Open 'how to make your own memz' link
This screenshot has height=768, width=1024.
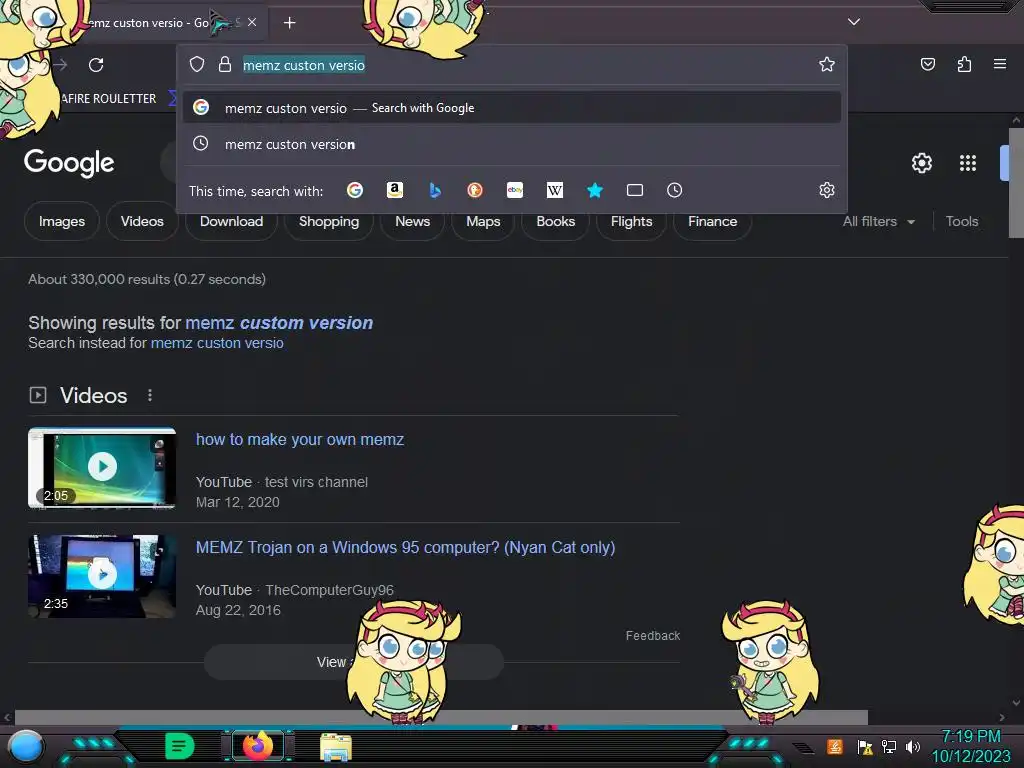pos(300,440)
